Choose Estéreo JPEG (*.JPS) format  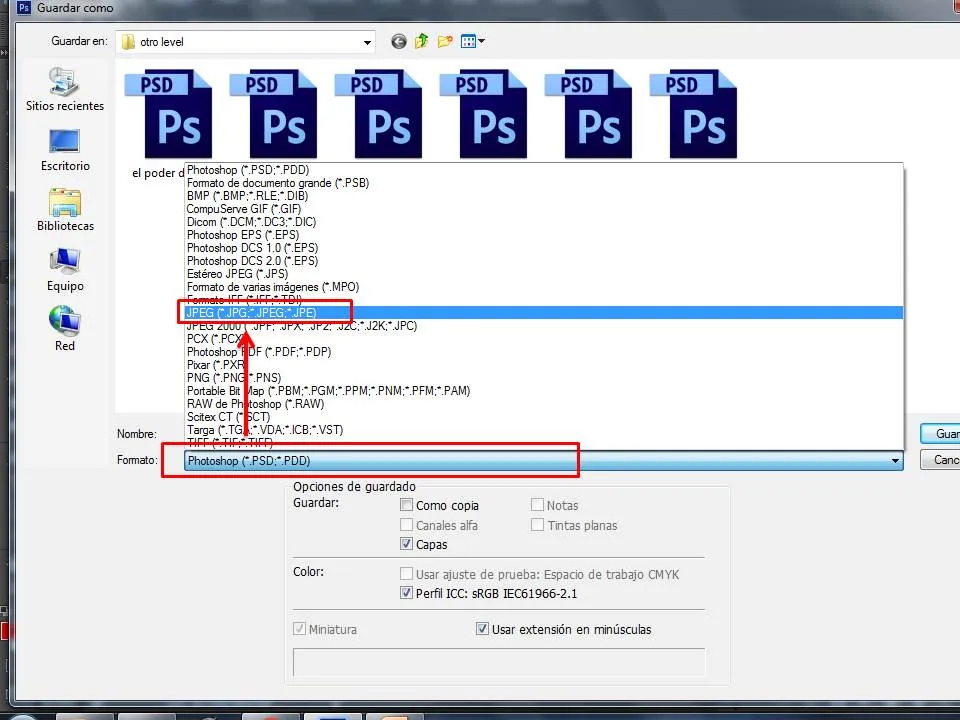pyautogui.click(x=544, y=274)
